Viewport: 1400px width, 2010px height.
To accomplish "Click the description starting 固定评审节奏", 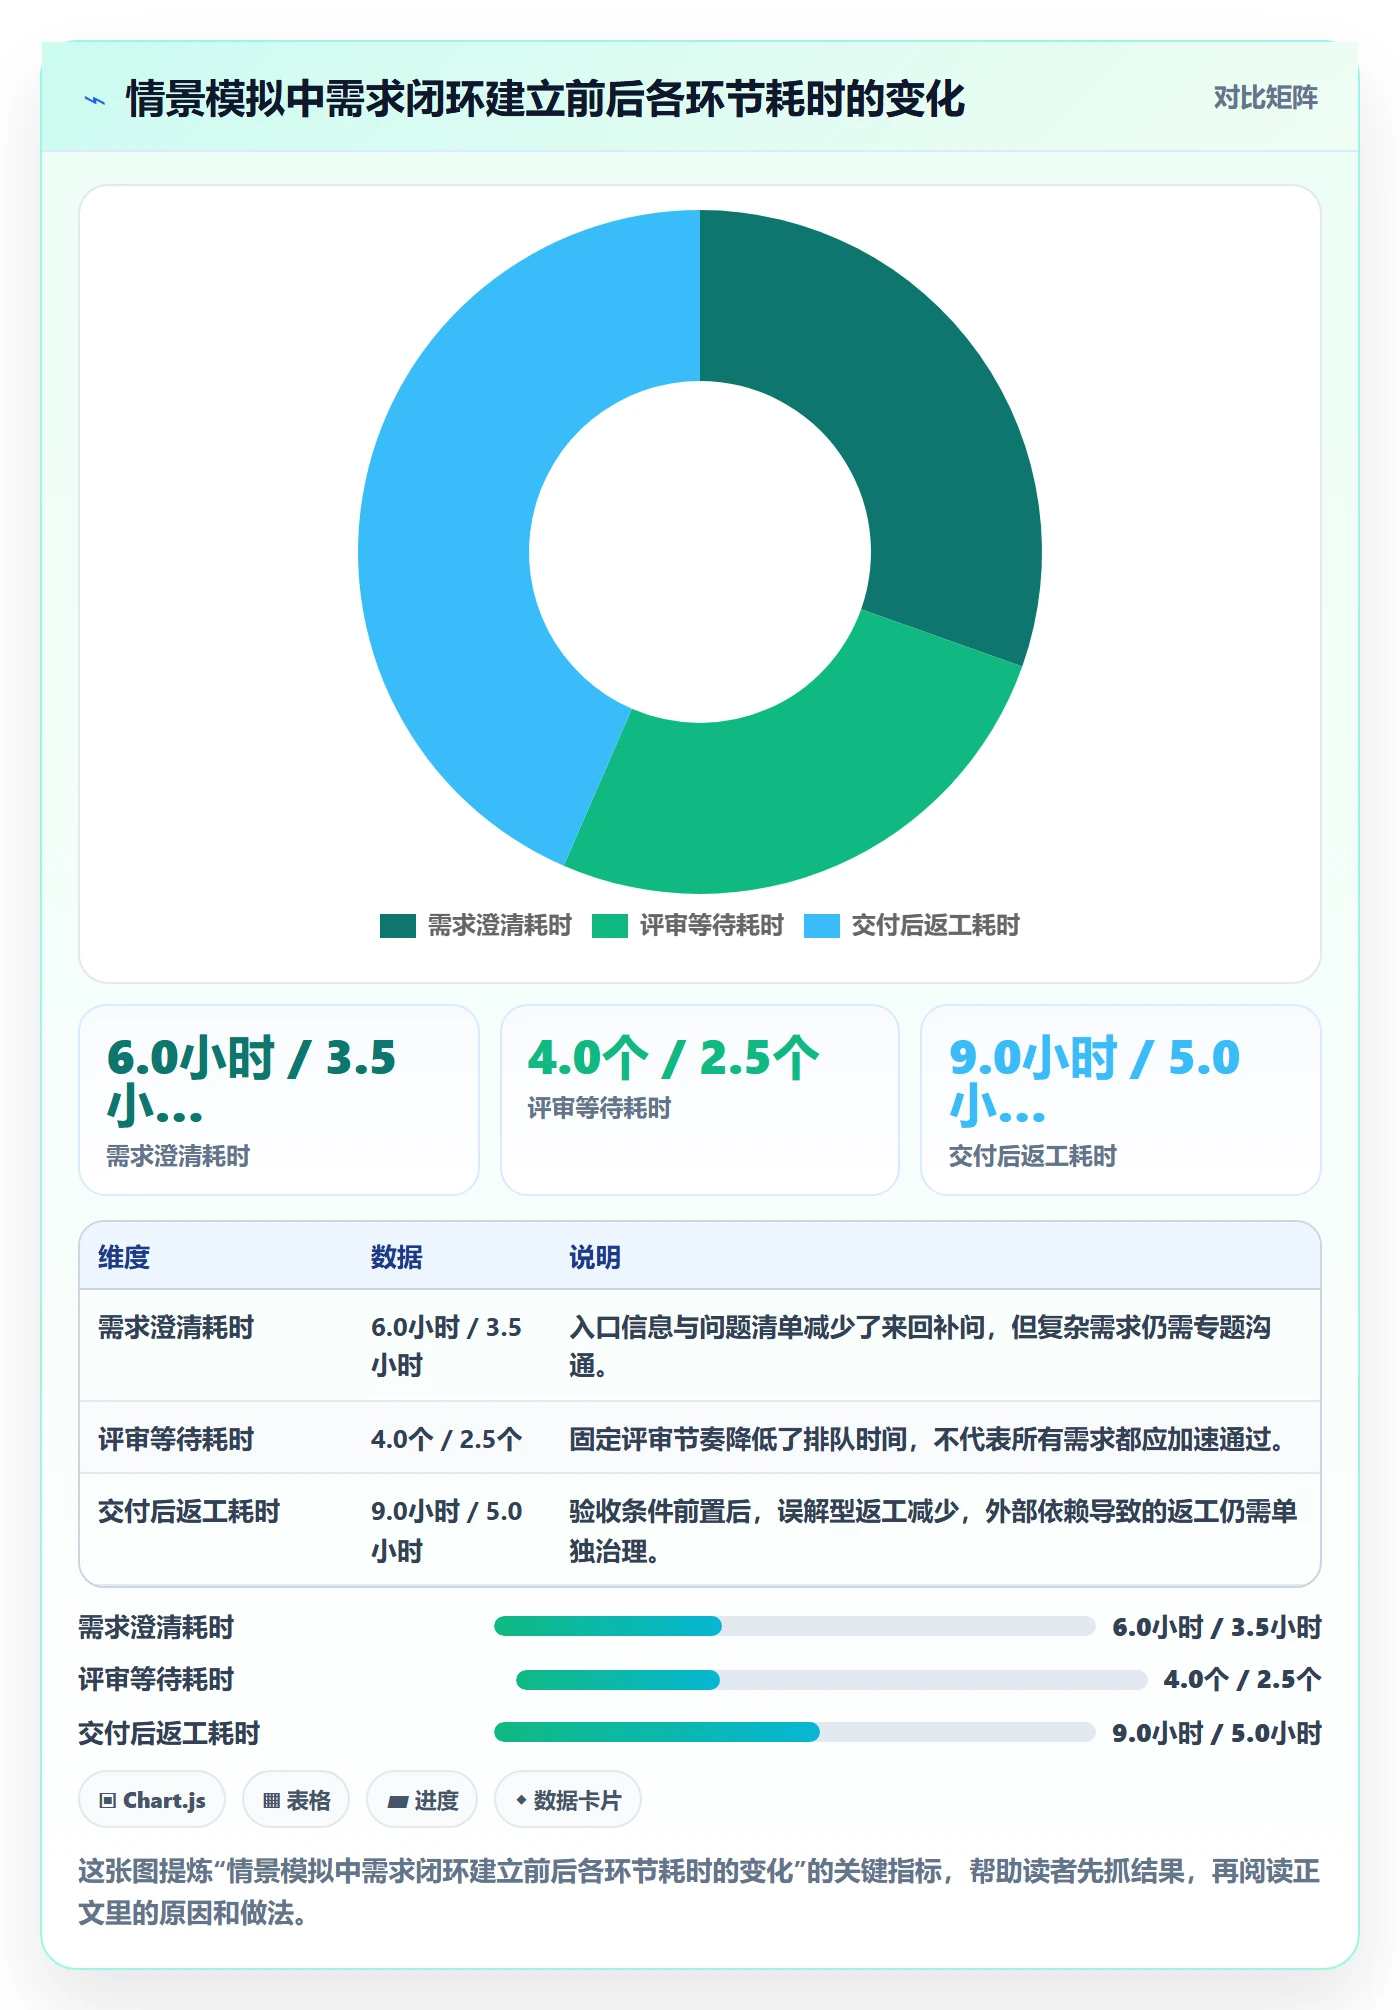I will 929,1440.
